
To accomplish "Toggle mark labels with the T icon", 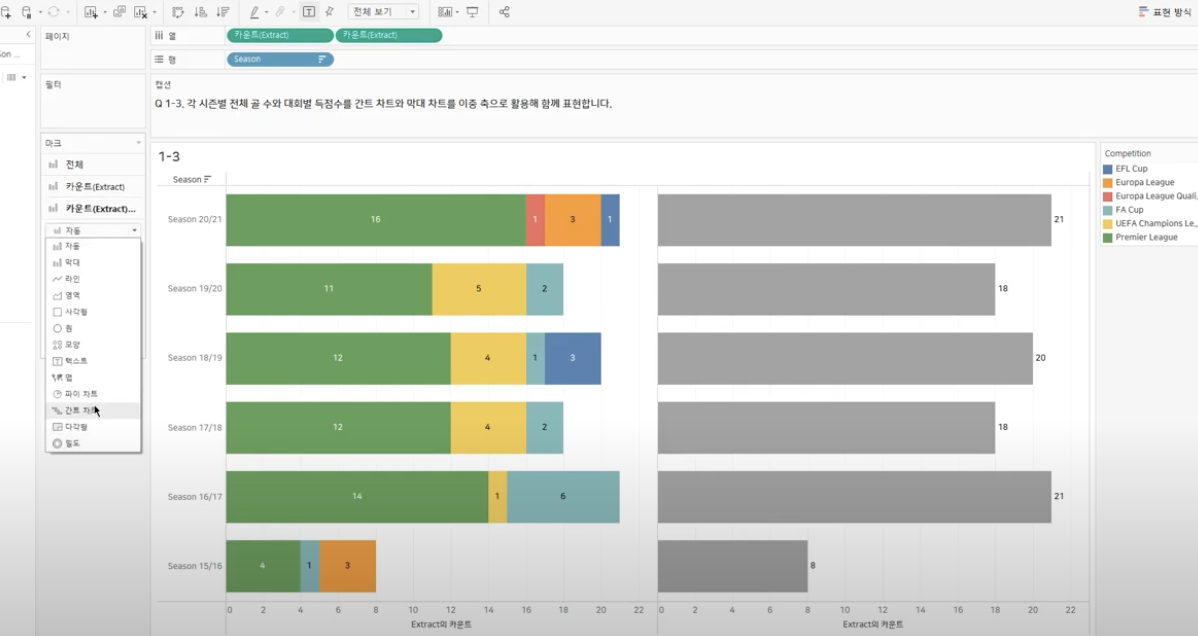I will [x=308, y=12].
